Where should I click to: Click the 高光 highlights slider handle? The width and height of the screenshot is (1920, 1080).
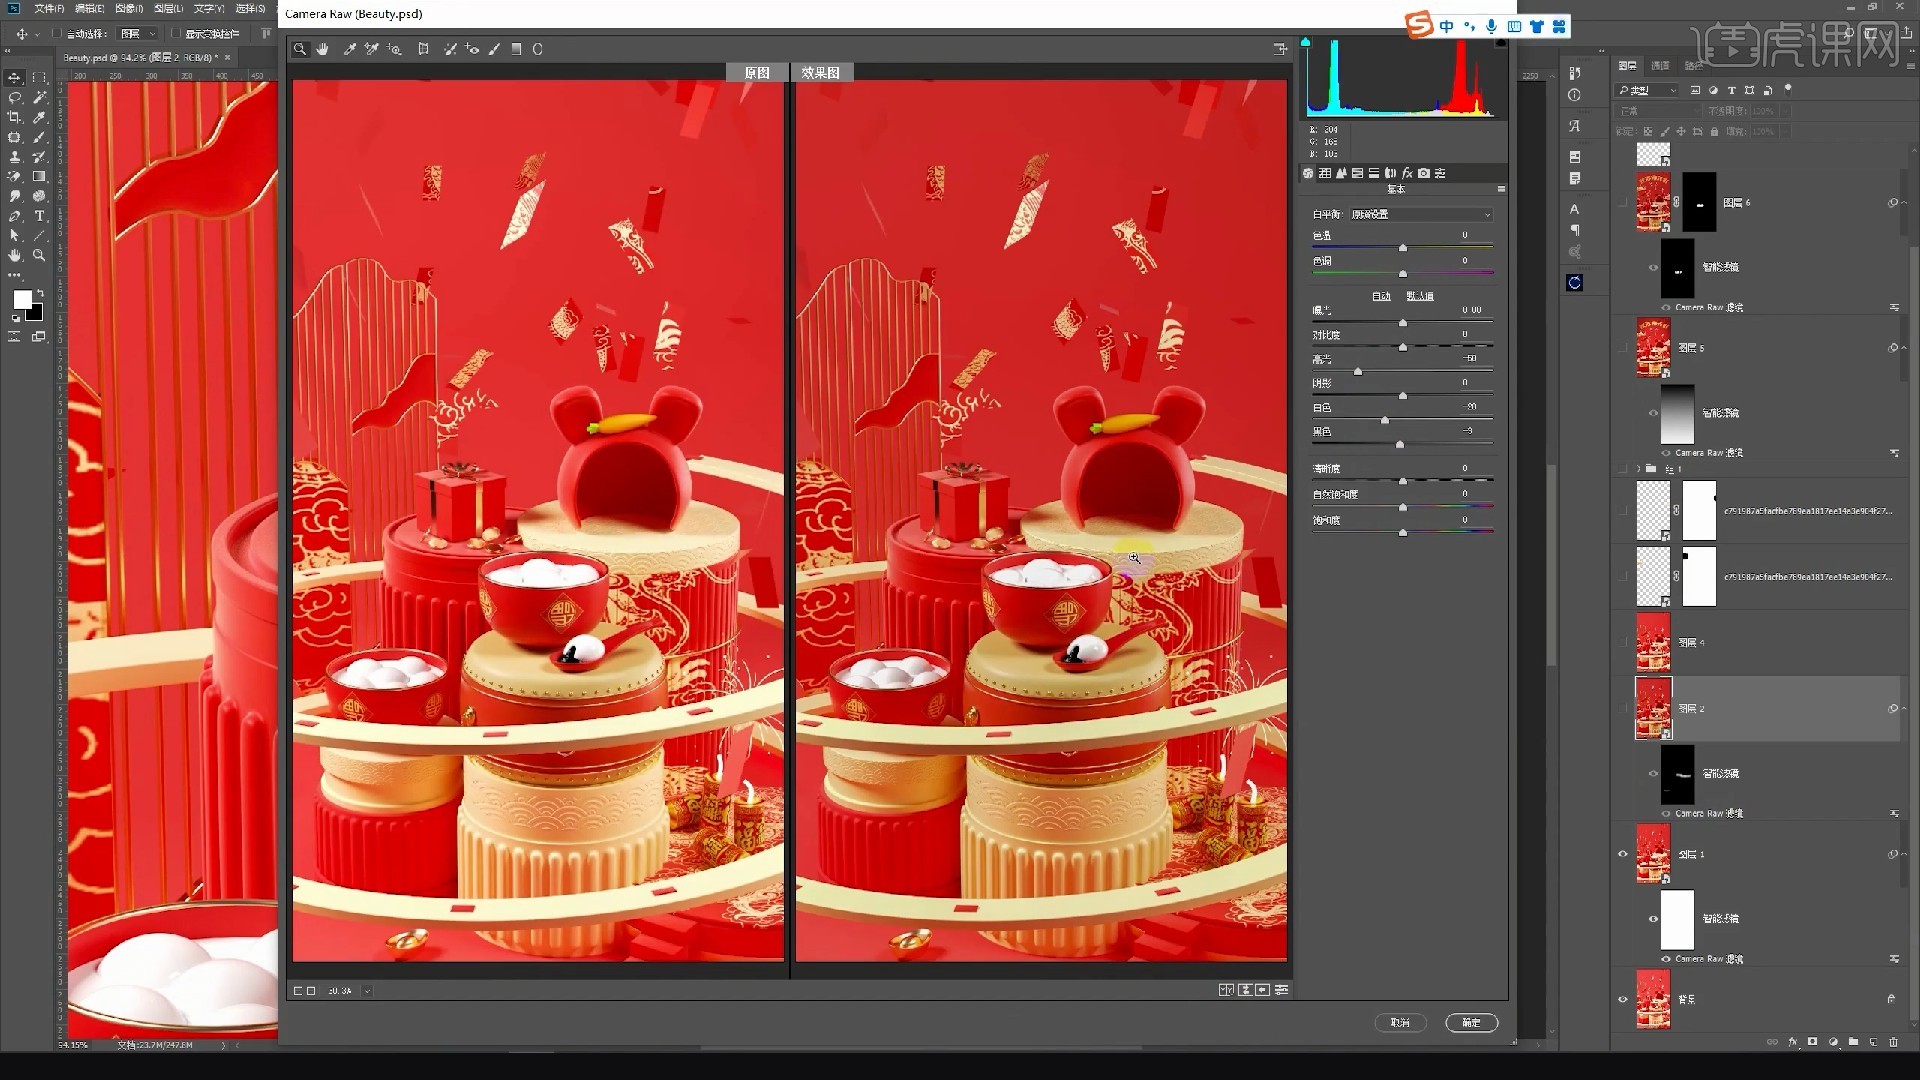1358,371
